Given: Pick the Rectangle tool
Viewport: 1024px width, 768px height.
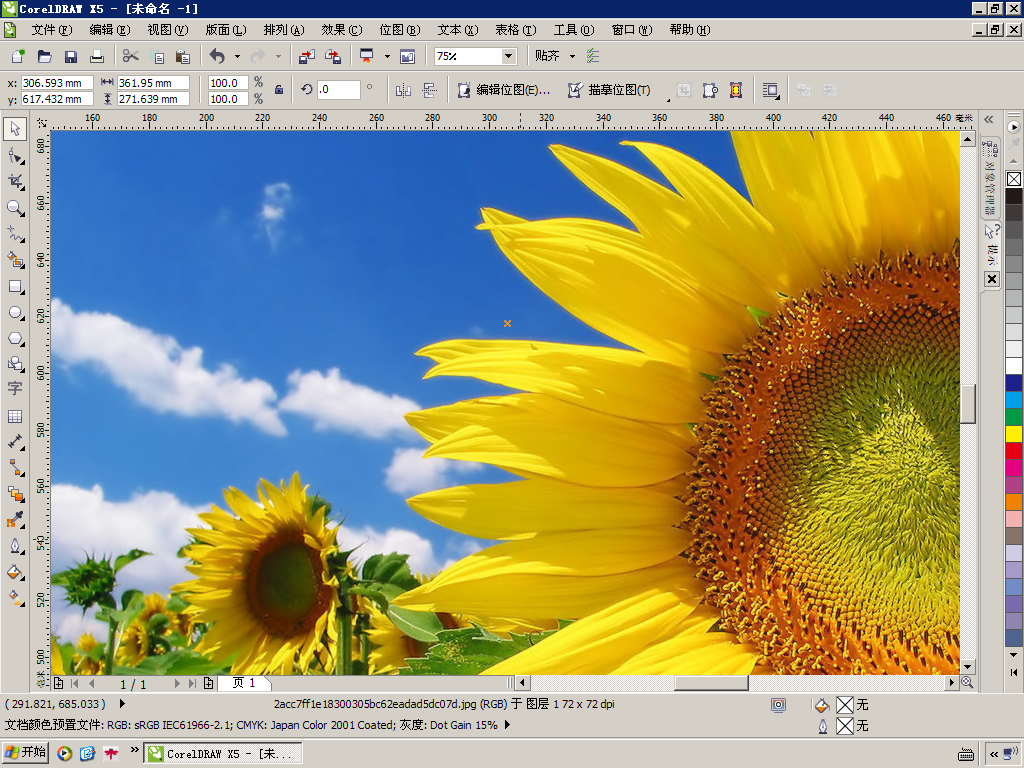Looking at the screenshot, I should (x=15, y=286).
